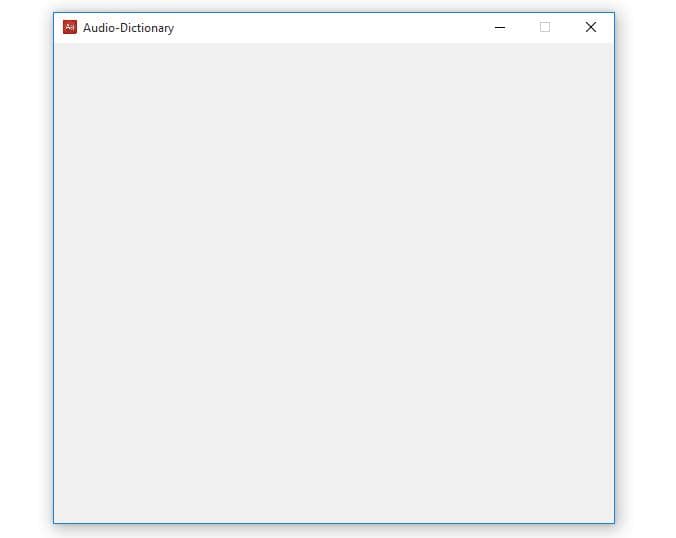Select the disabled square maximize icon

(x=545, y=27)
